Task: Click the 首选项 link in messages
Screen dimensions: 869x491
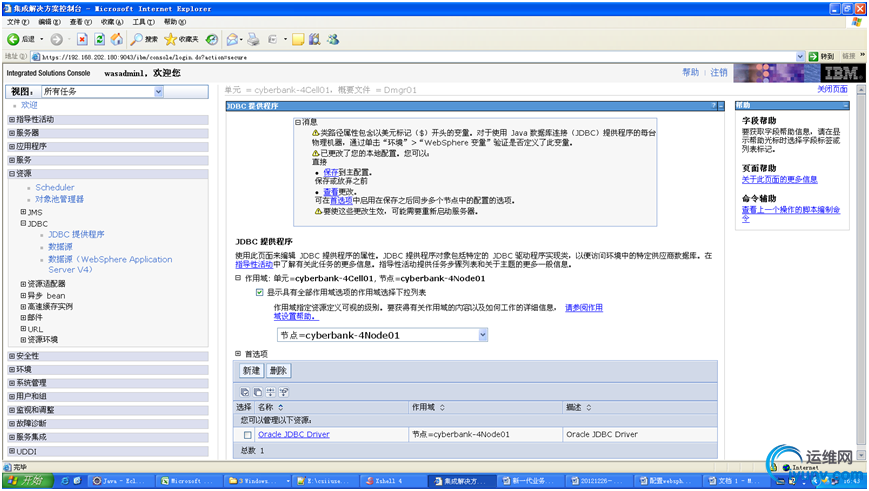Action: [x=341, y=201]
